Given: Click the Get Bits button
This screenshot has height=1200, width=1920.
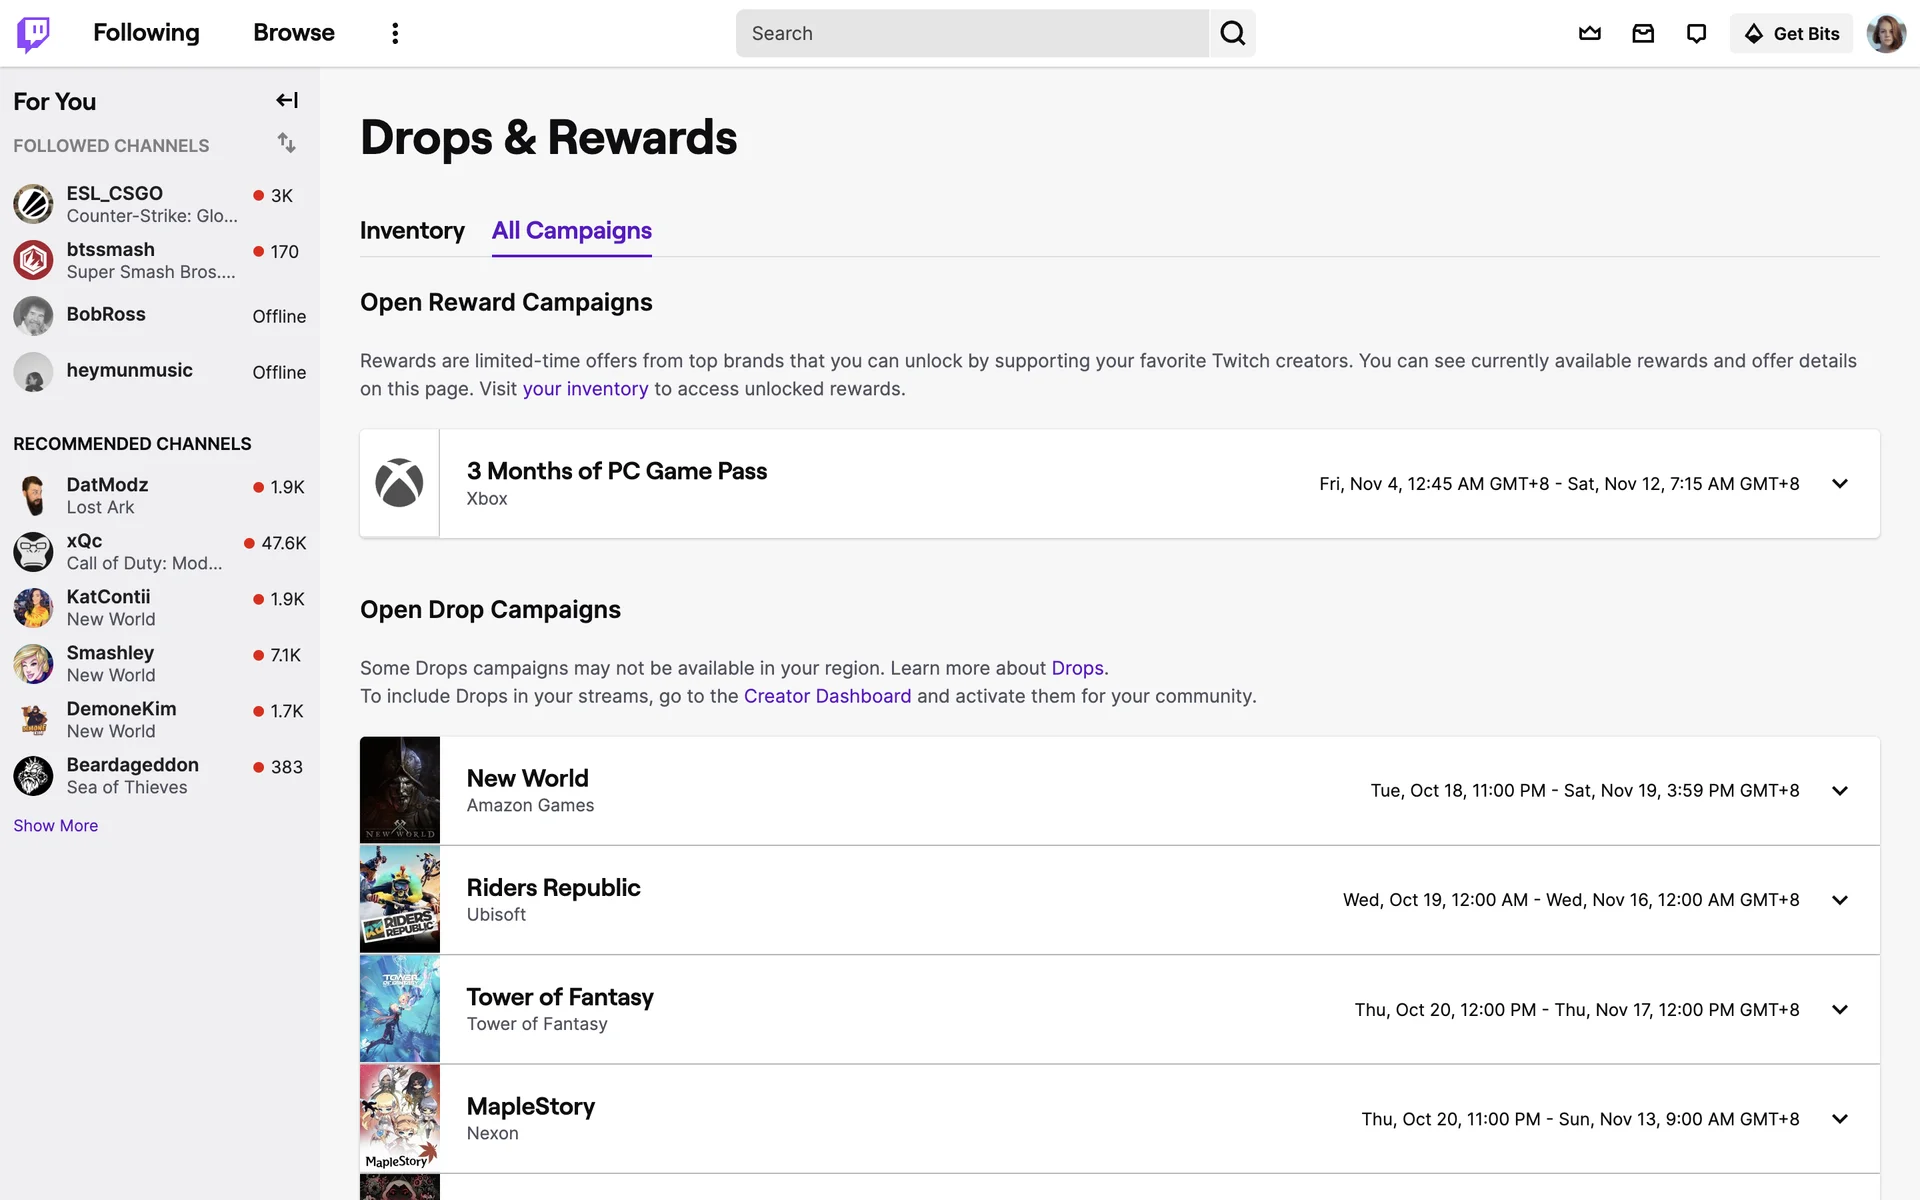Looking at the screenshot, I should (x=1791, y=33).
